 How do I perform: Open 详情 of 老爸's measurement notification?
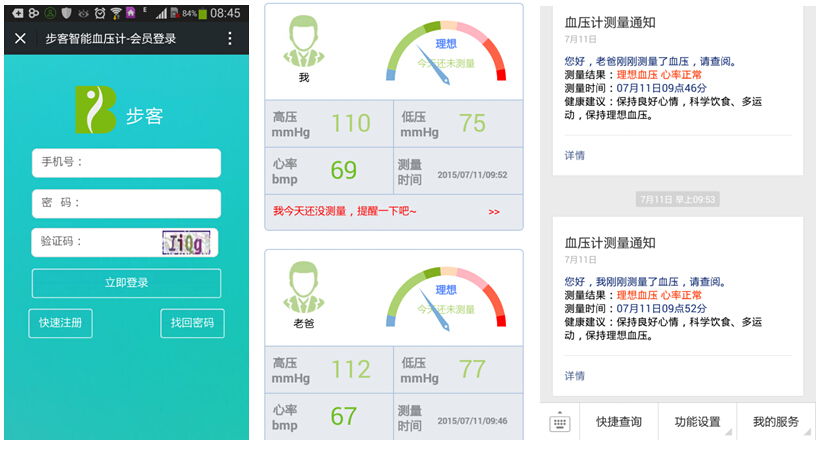click(x=574, y=155)
